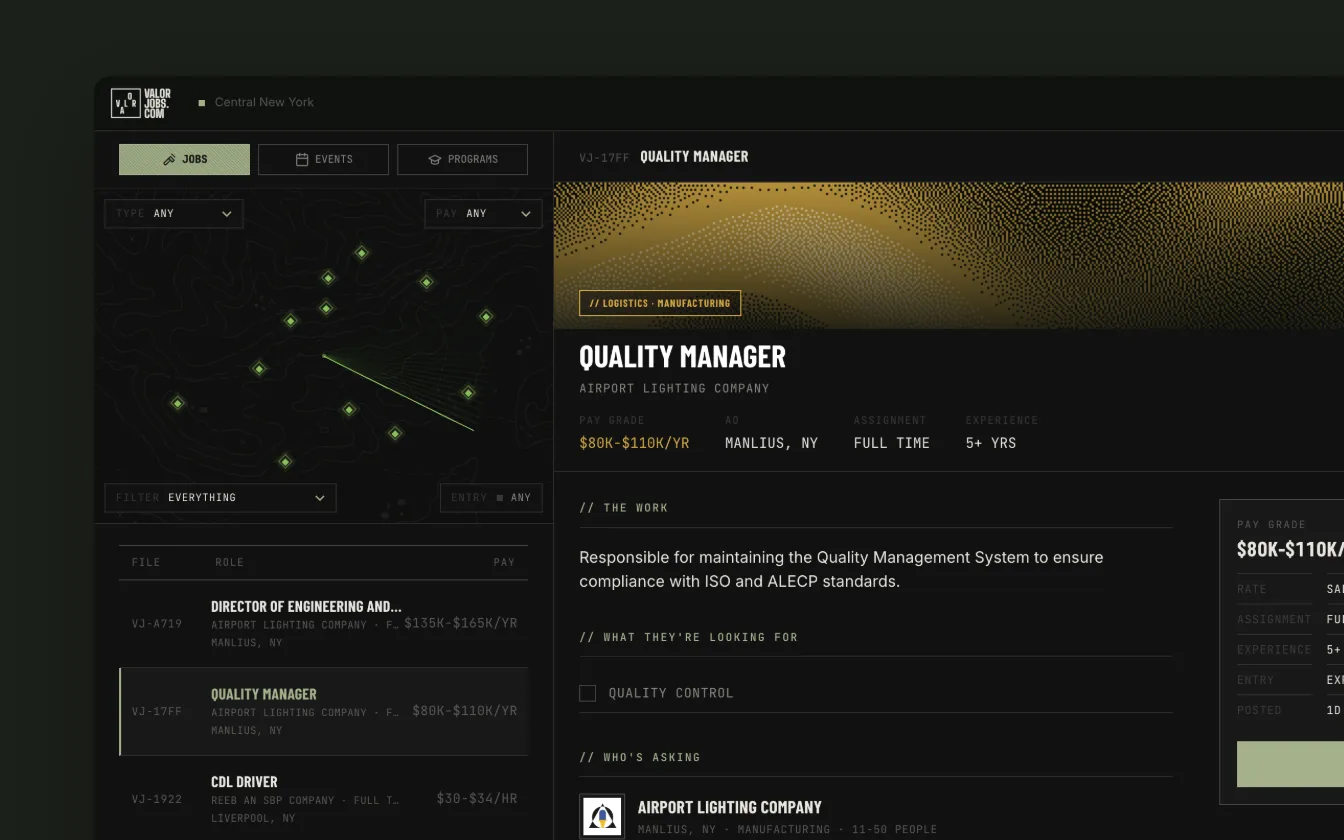
Task: Open the Type Any dropdown
Action: tap(174, 214)
